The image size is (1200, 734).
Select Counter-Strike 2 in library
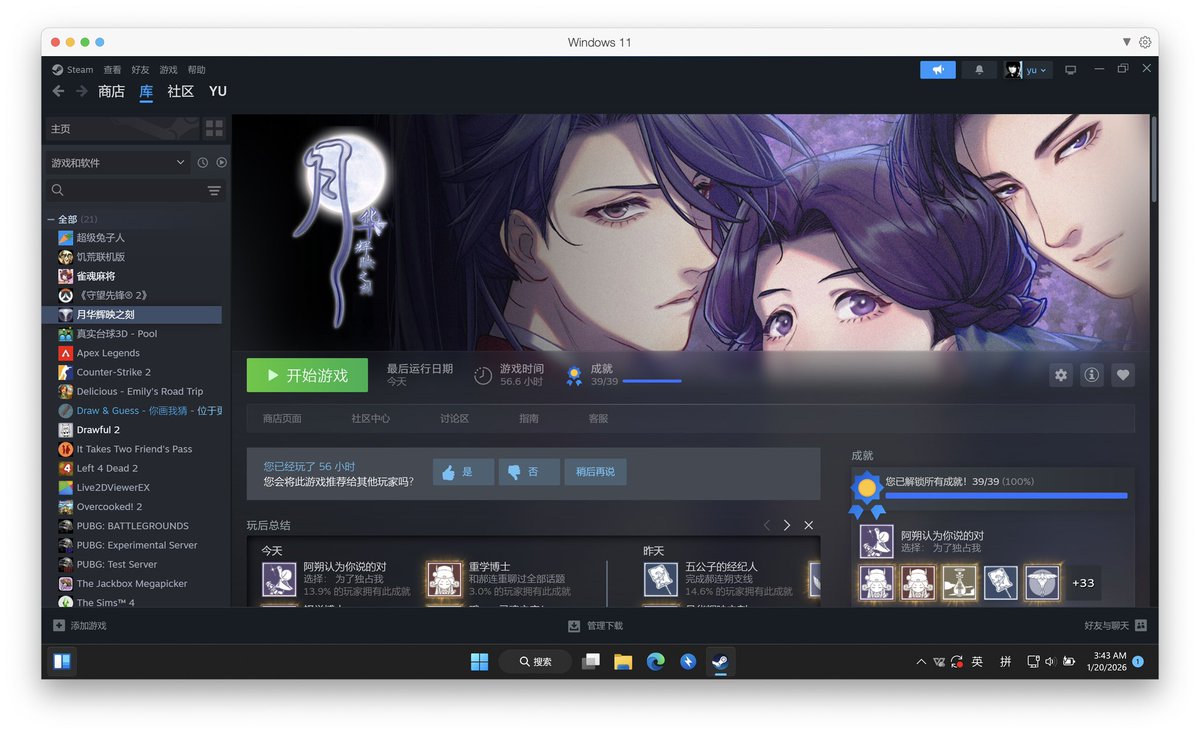coord(137,372)
